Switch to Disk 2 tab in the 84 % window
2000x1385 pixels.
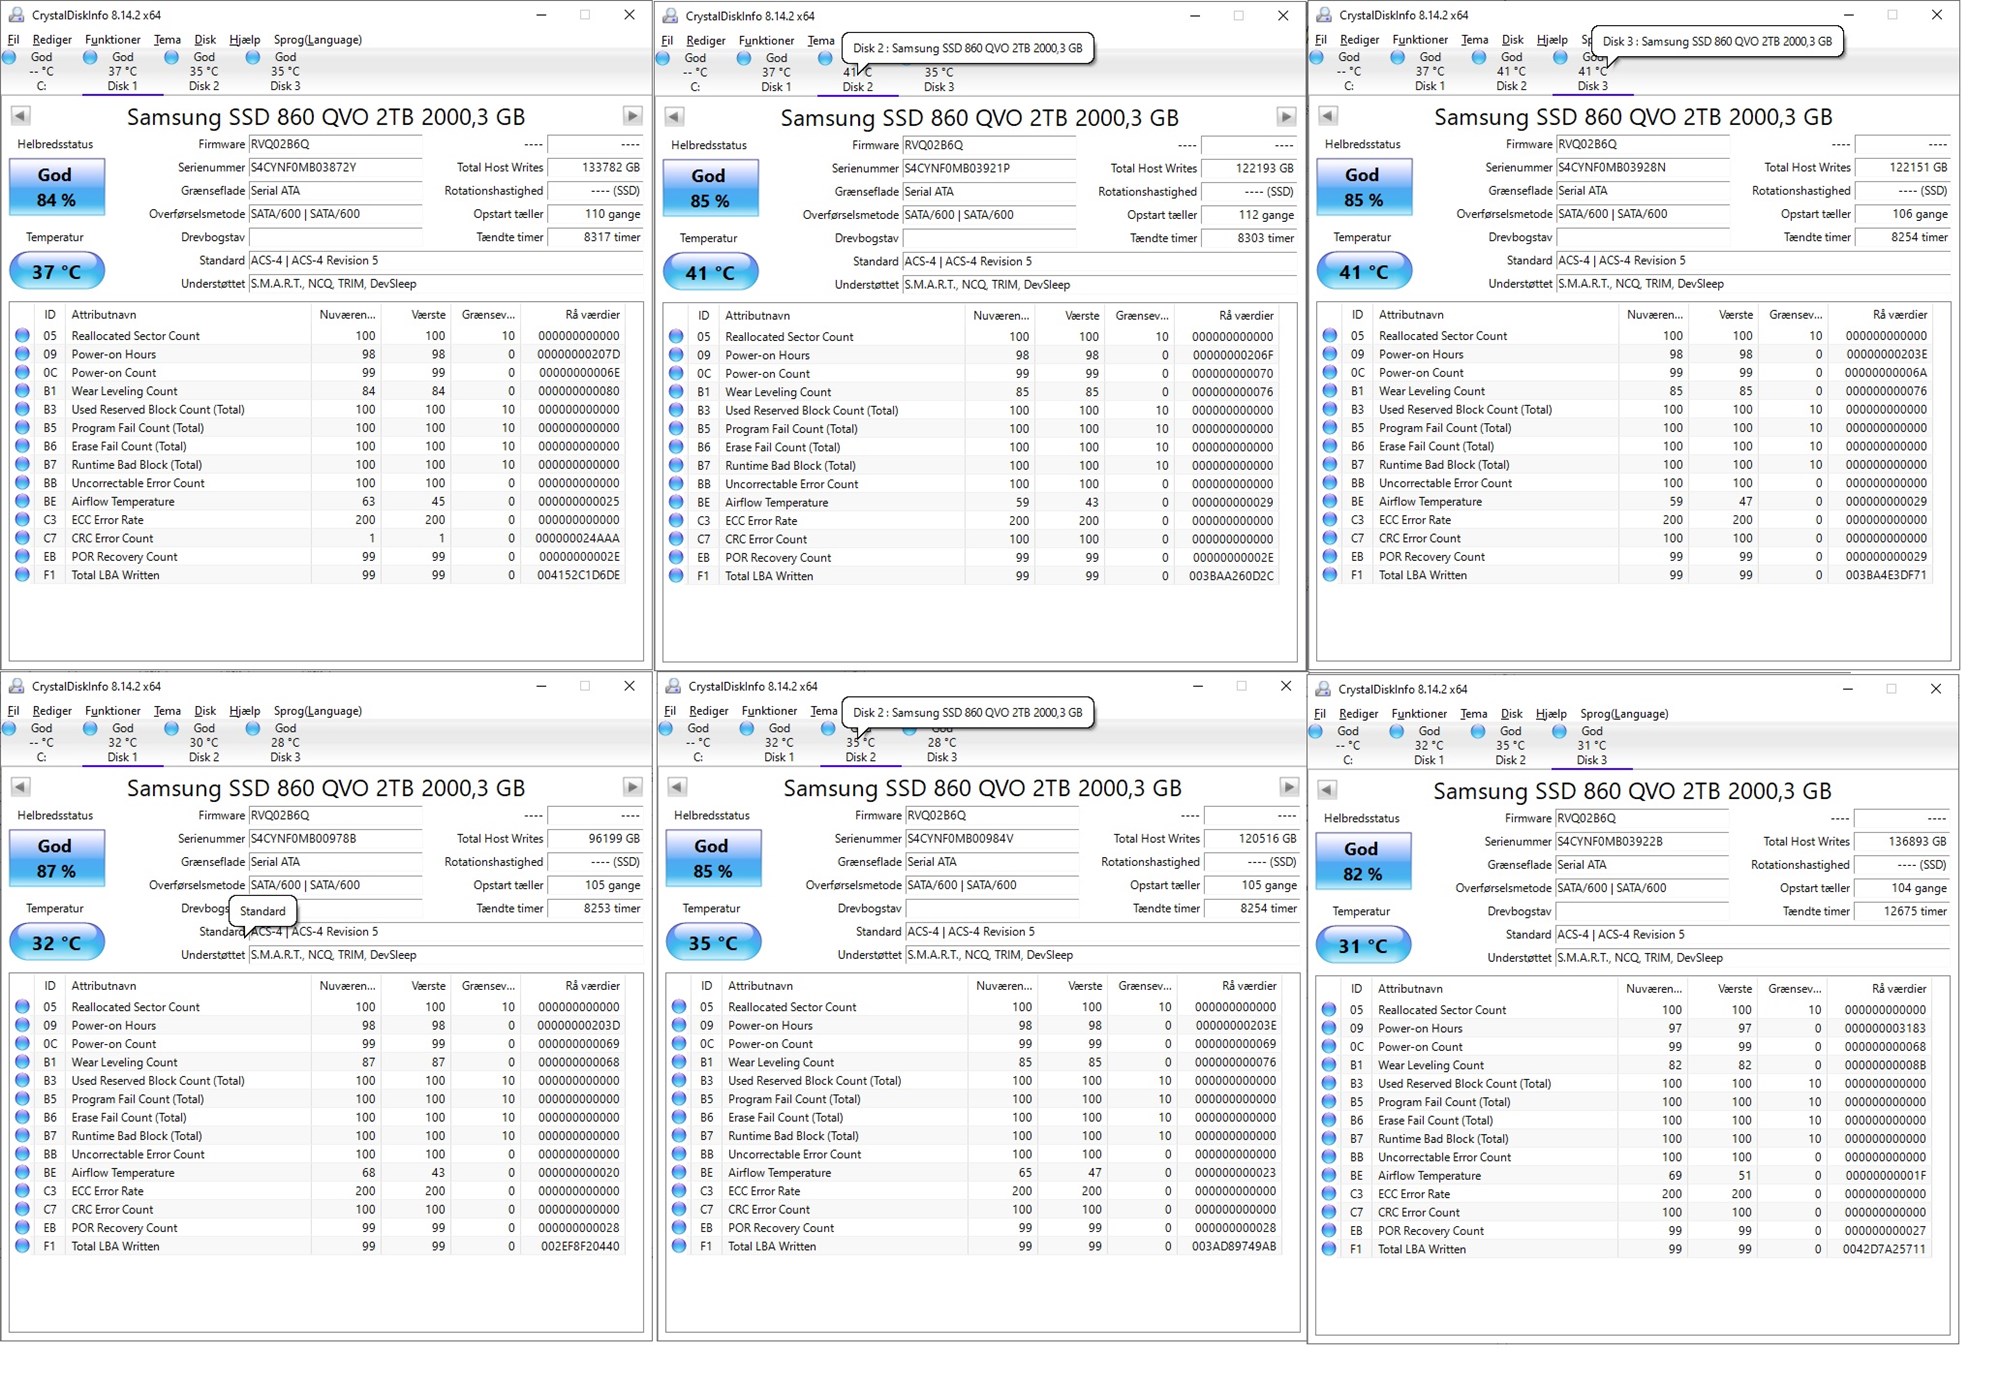(x=204, y=71)
